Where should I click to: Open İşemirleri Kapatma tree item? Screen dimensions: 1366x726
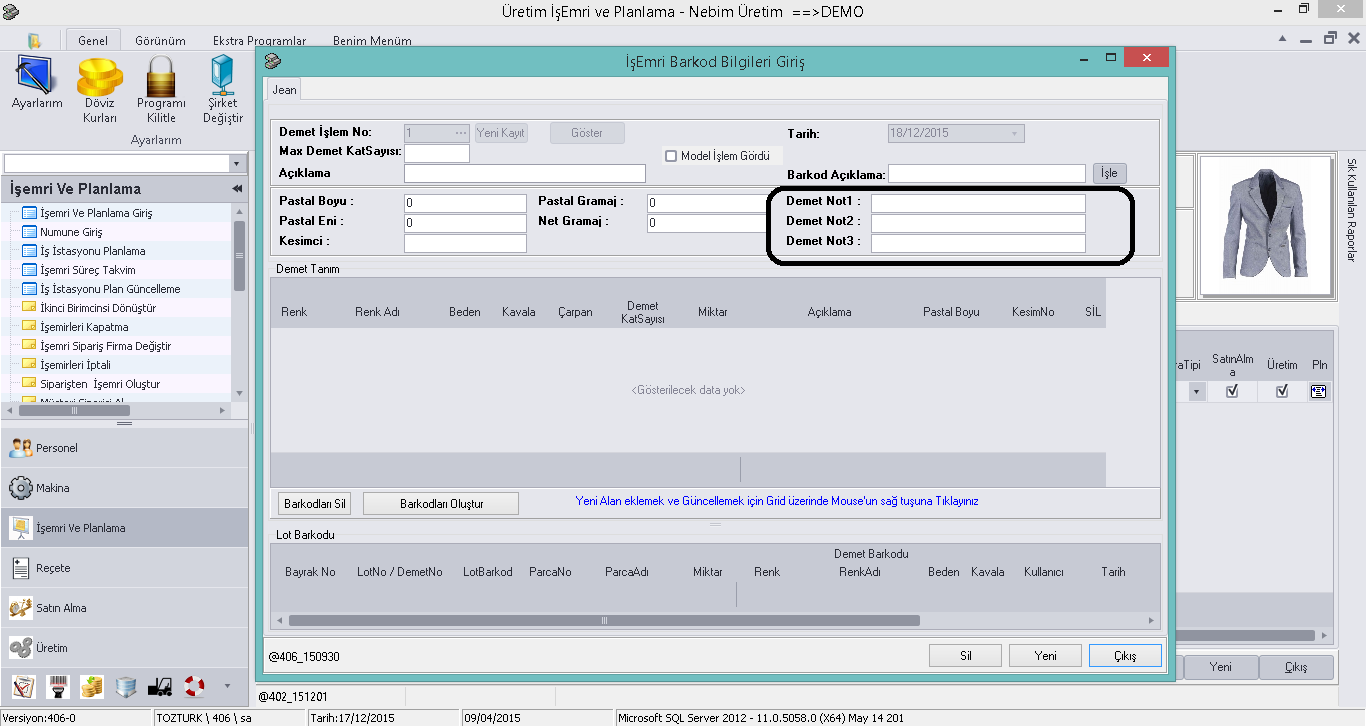click(x=84, y=327)
